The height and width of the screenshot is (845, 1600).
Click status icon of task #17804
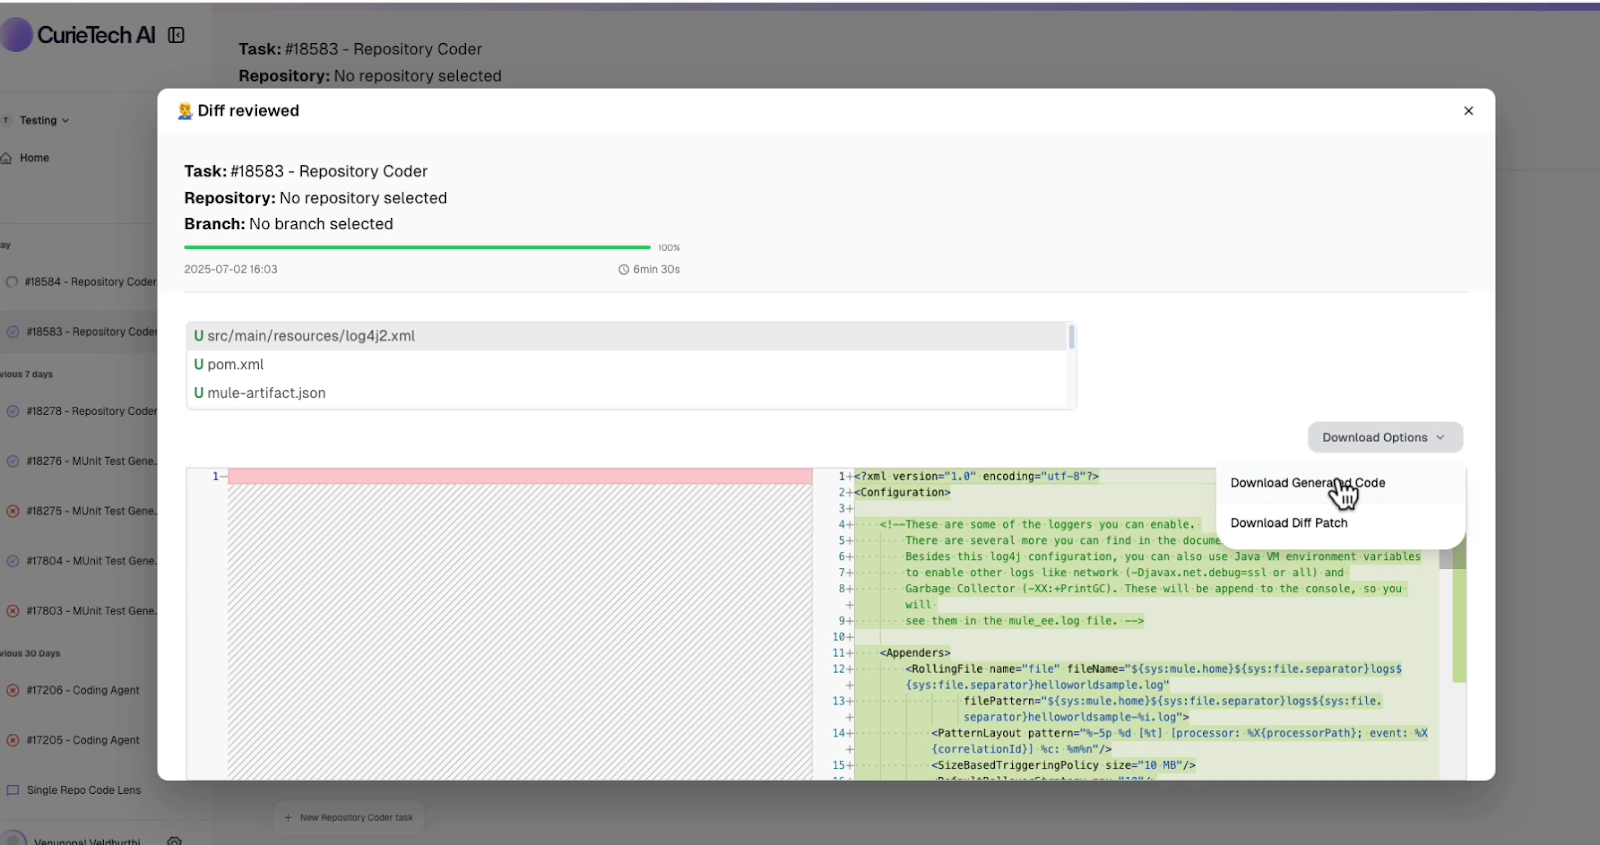[13, 561]
